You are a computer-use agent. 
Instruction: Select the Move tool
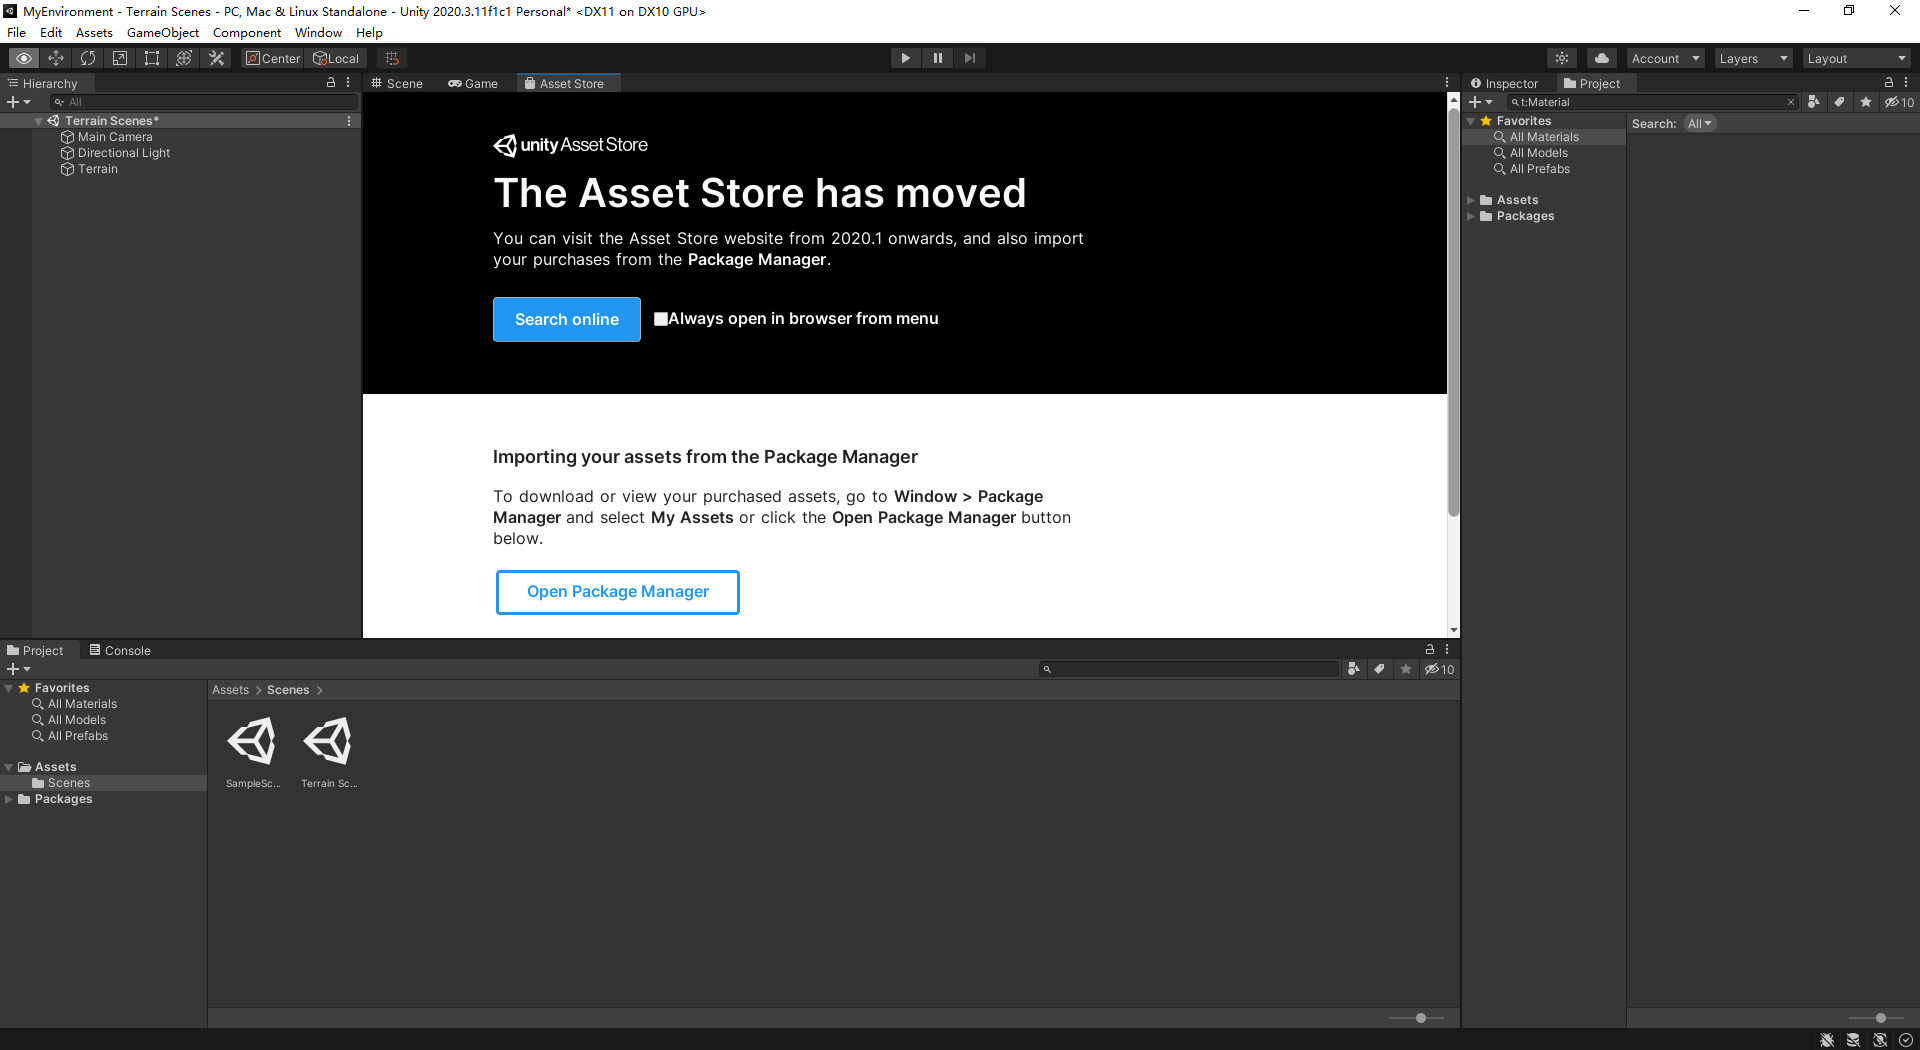point(56,58)
